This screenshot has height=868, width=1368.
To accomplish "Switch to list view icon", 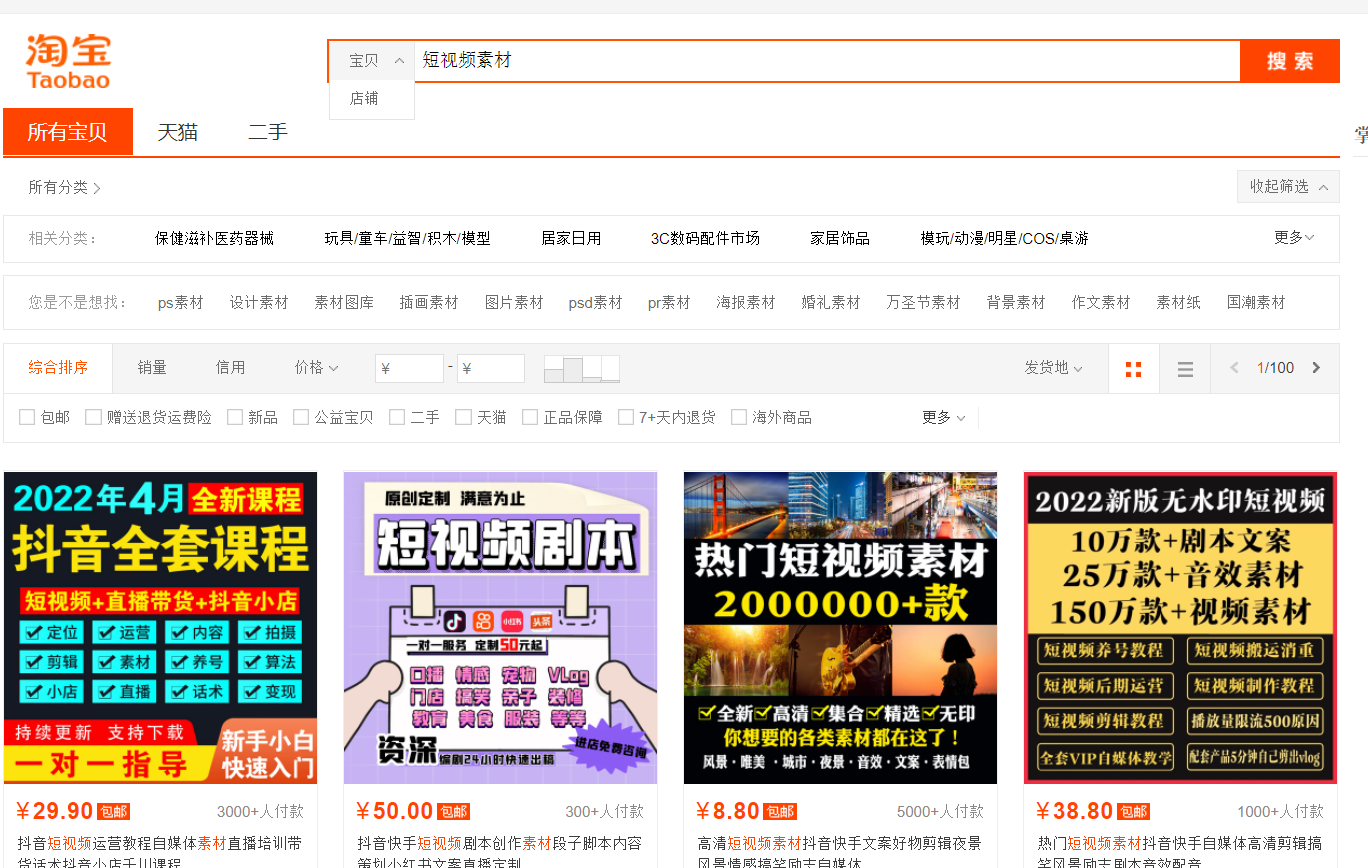I will coord(1185,369).
